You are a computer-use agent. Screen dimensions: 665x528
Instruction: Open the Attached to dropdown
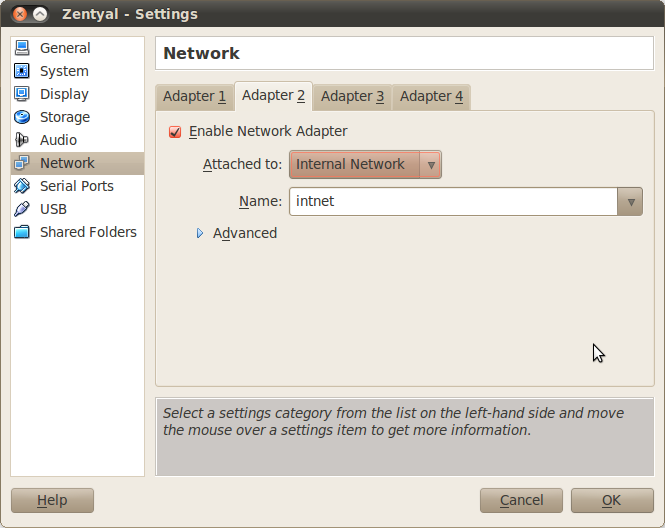[365, 165]
